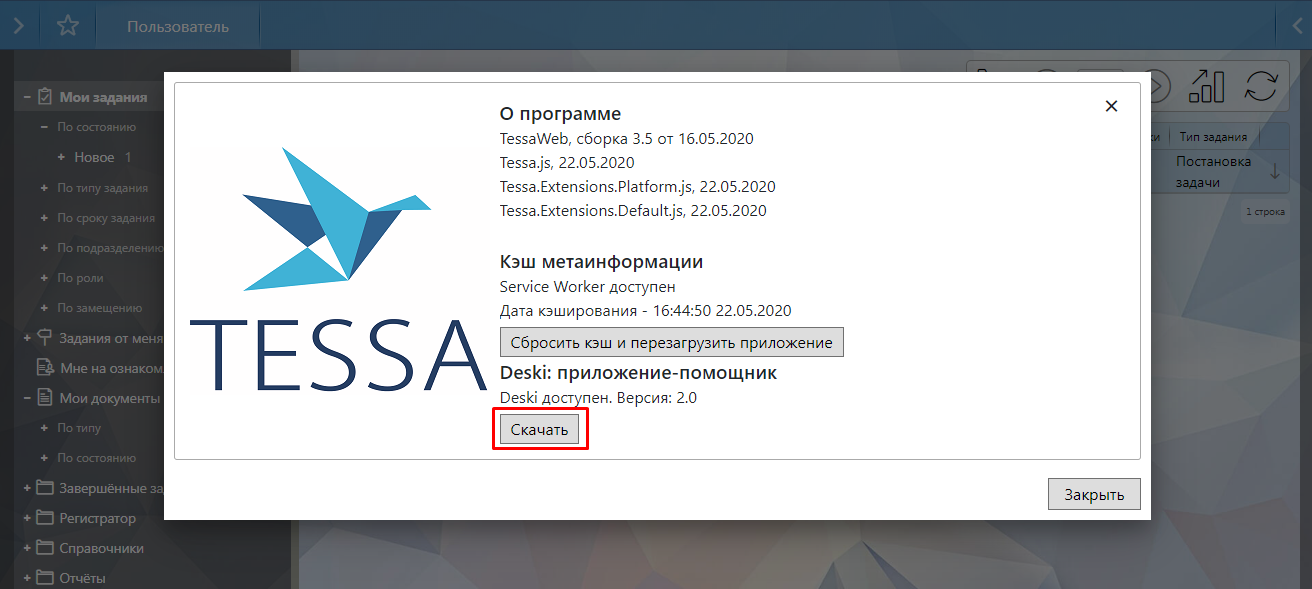Screen dimensions: 1312x589
Task: Select Новое item in the task tree
Action: pyautogui.click(x=94, y=158)
